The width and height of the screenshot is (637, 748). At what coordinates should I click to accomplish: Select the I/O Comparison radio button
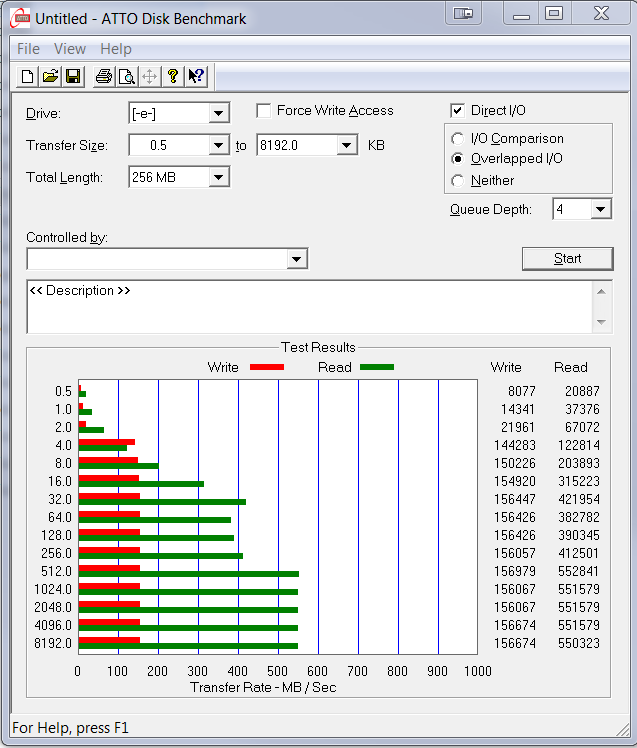click(x=458, y=139)
